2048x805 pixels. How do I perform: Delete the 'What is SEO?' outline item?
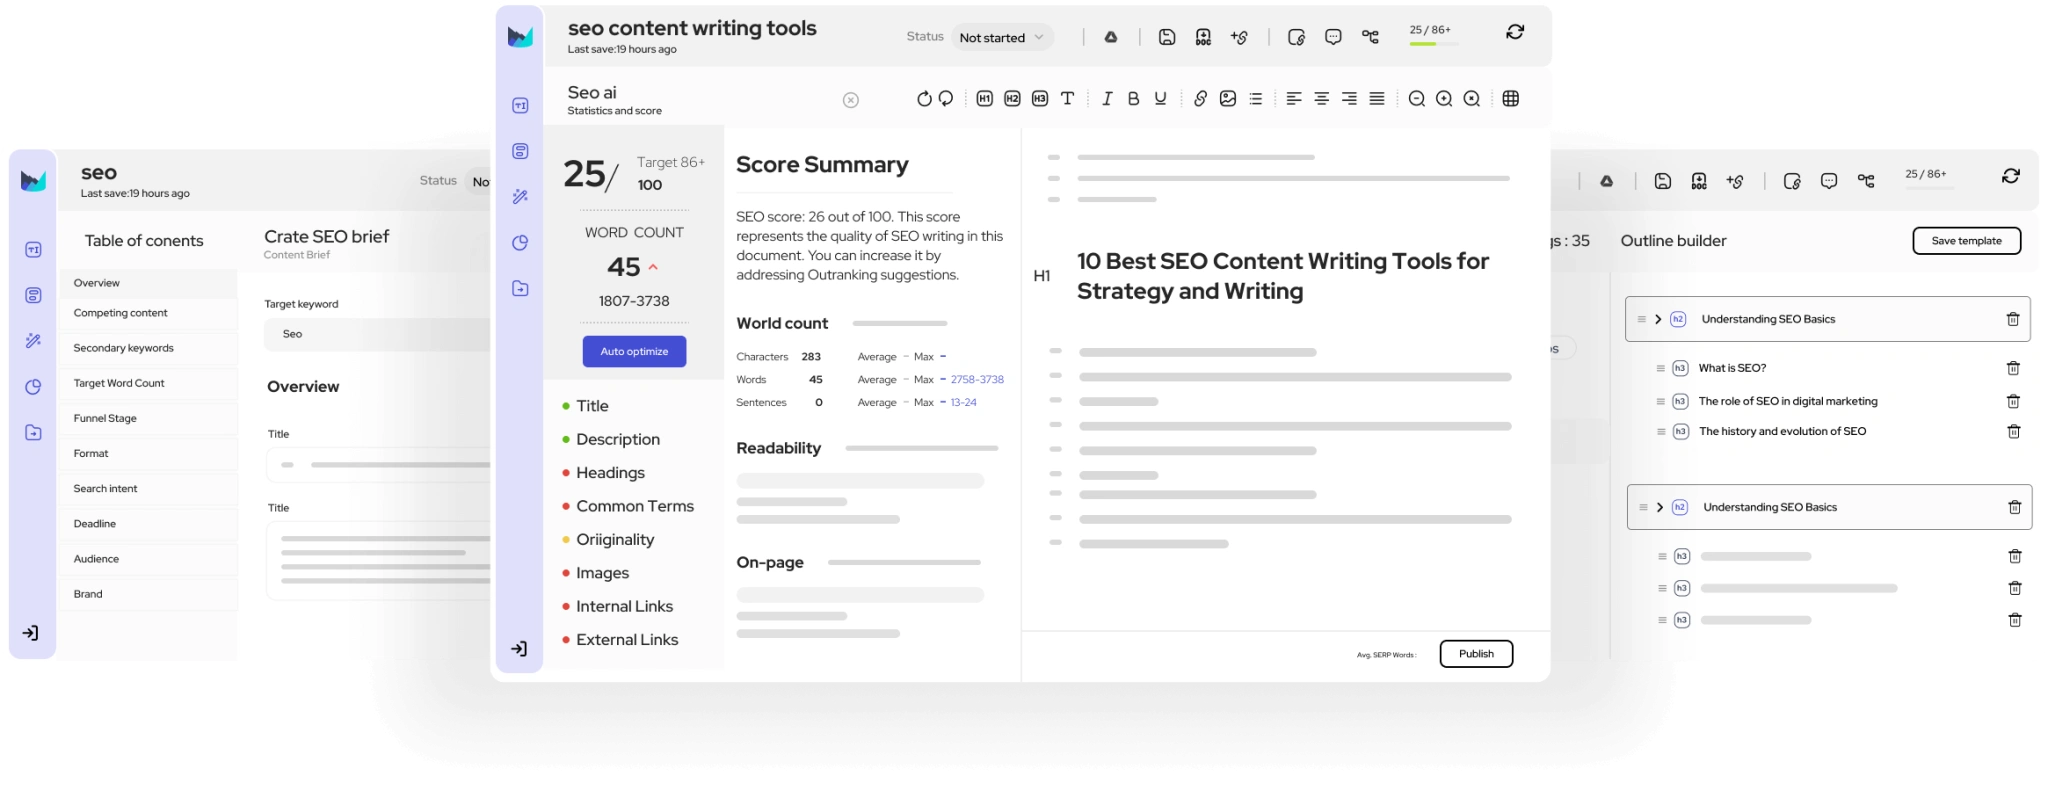pos(2013,368)
